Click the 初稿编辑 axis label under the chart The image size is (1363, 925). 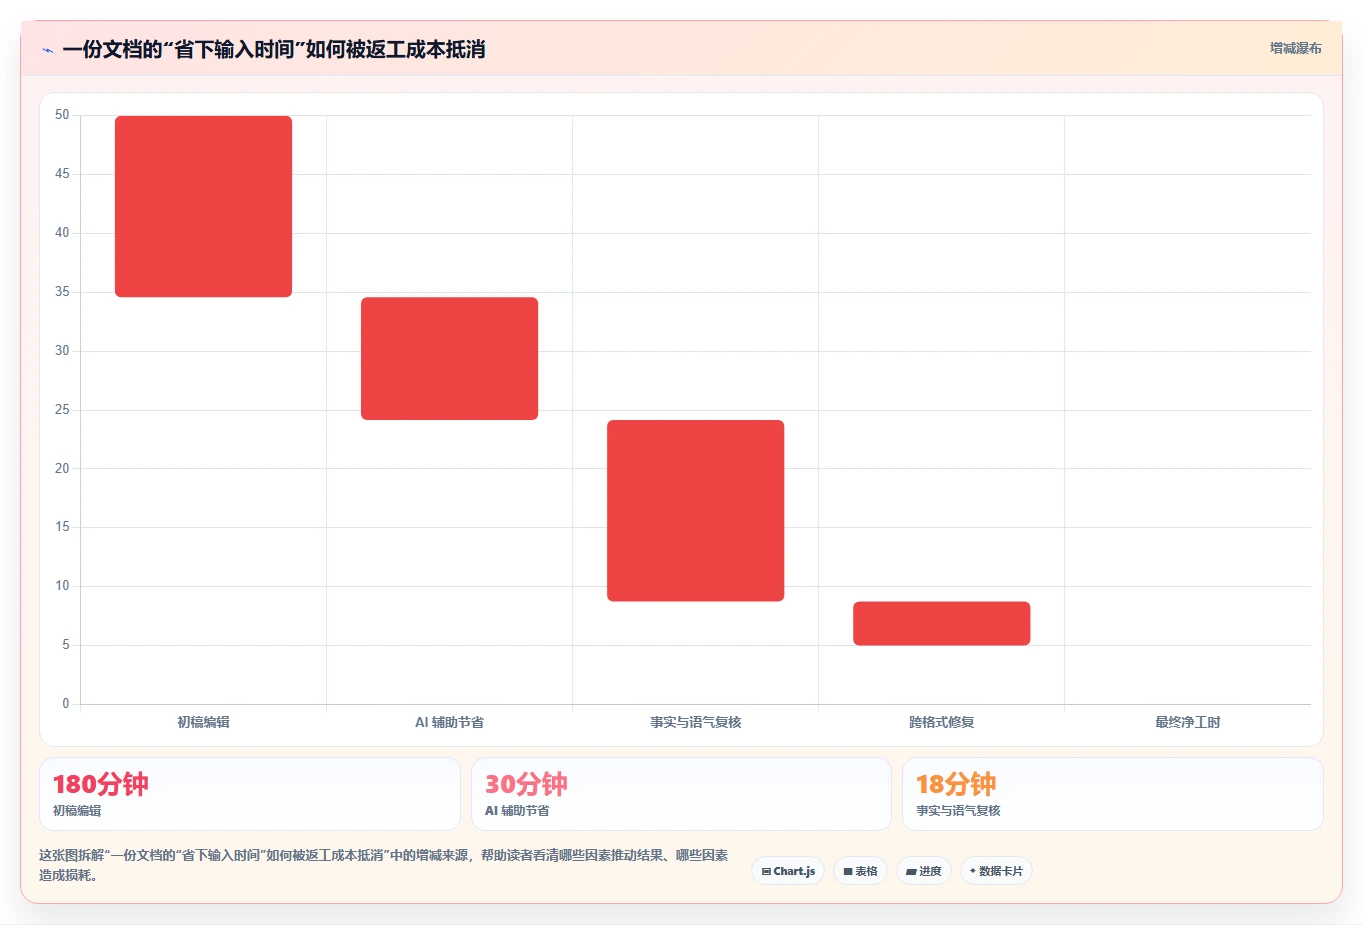(203, 722)
